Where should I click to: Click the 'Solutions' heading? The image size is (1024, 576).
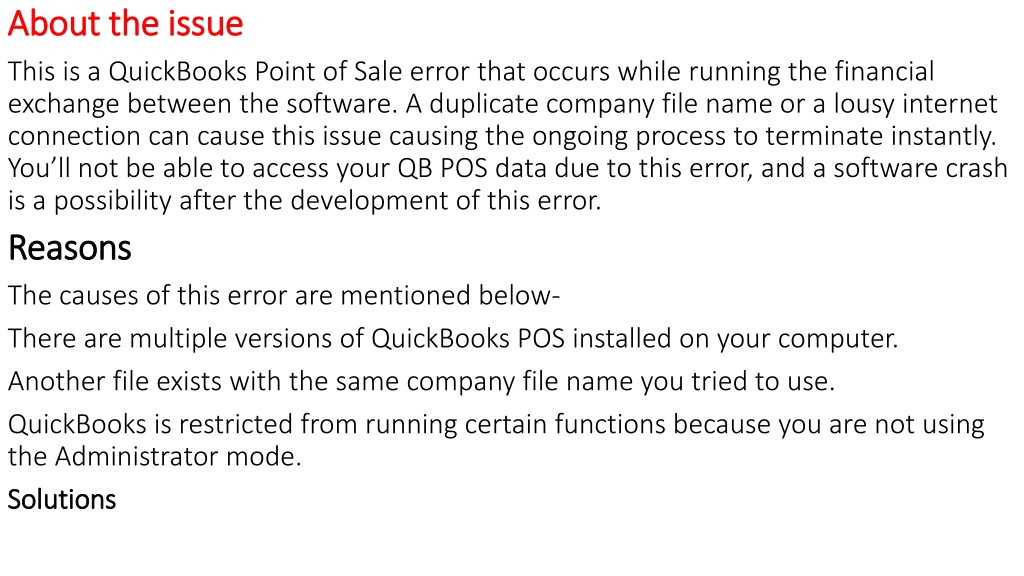pos(62,500)
